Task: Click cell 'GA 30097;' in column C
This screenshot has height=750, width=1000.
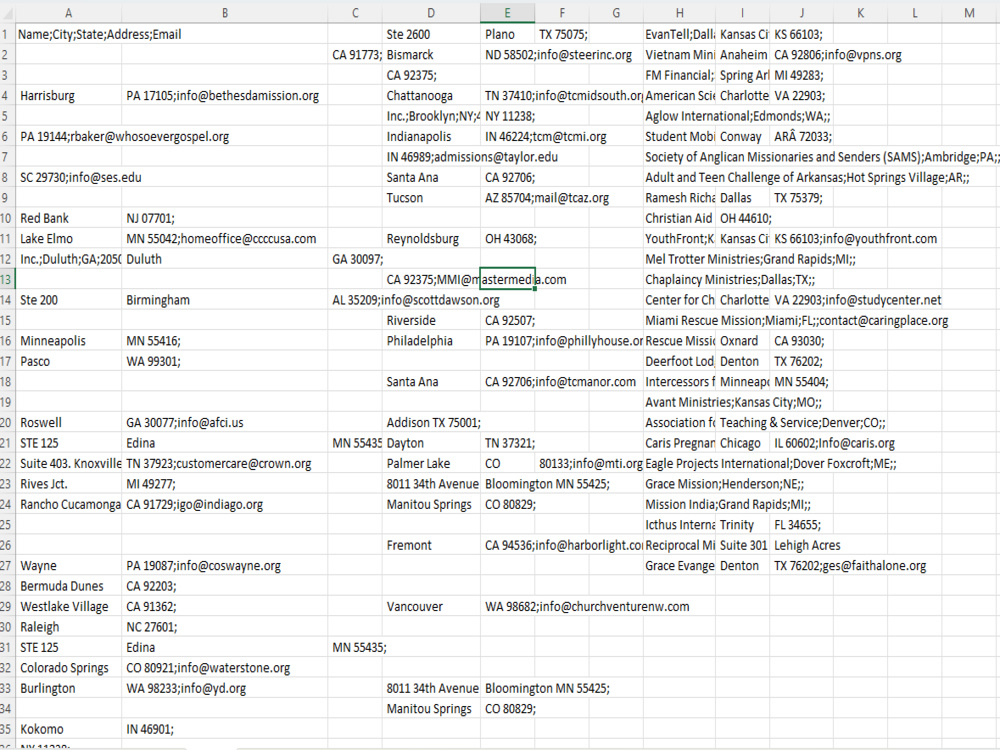Action: [x=355, y=259]
